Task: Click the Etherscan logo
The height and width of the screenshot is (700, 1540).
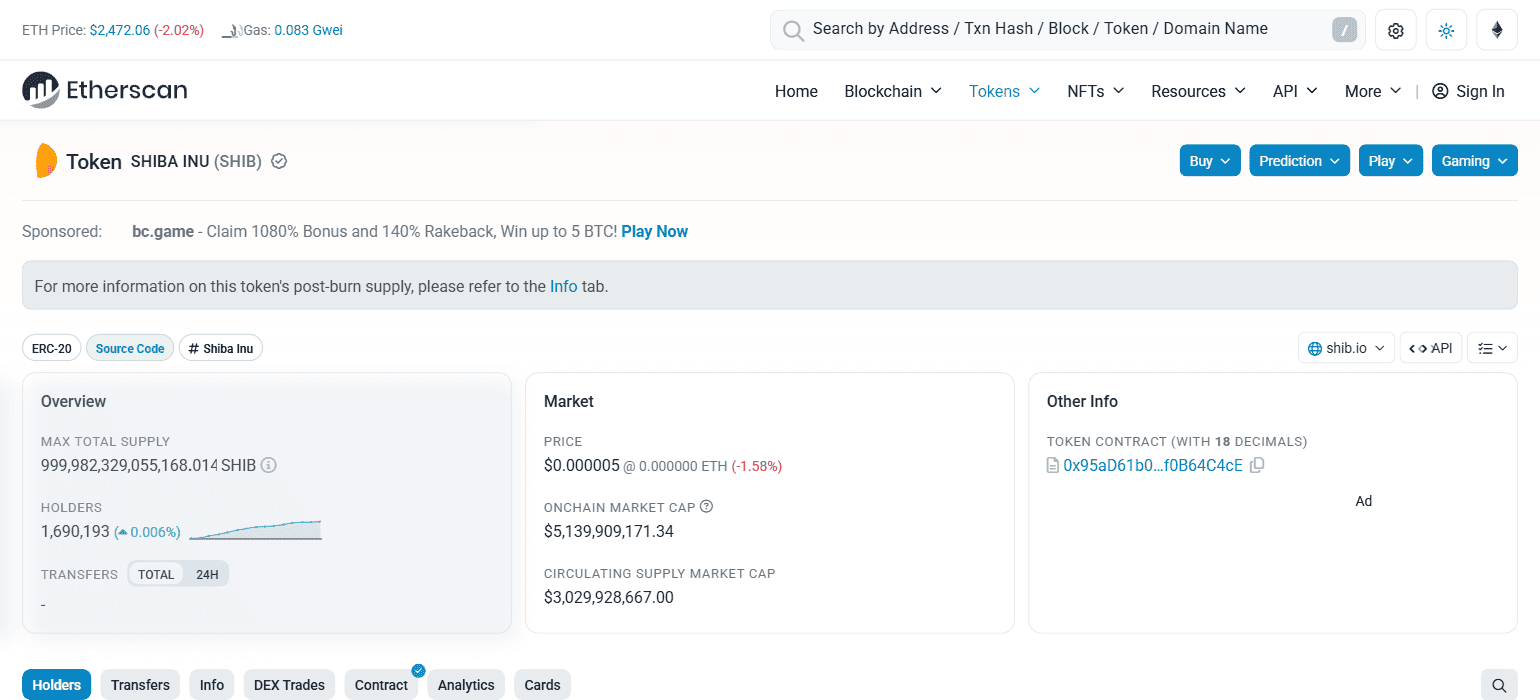Action: coord(105,90)
